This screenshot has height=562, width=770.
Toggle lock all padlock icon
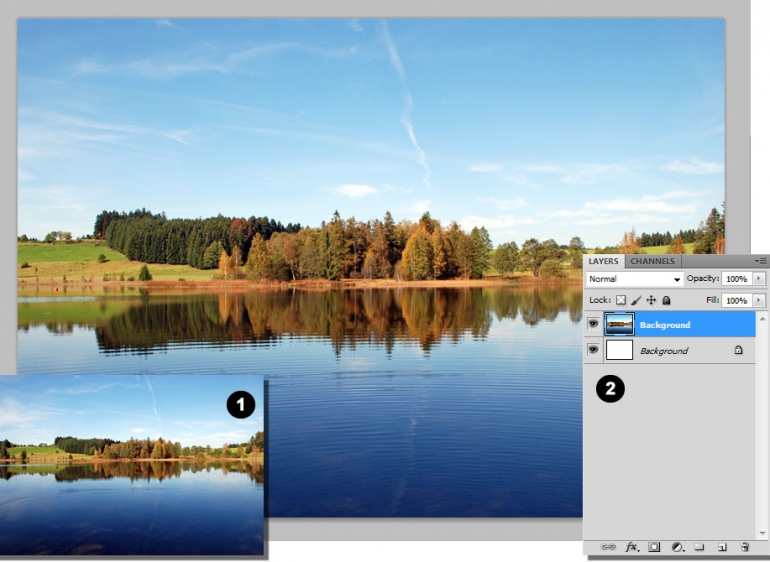click(666, 300)
